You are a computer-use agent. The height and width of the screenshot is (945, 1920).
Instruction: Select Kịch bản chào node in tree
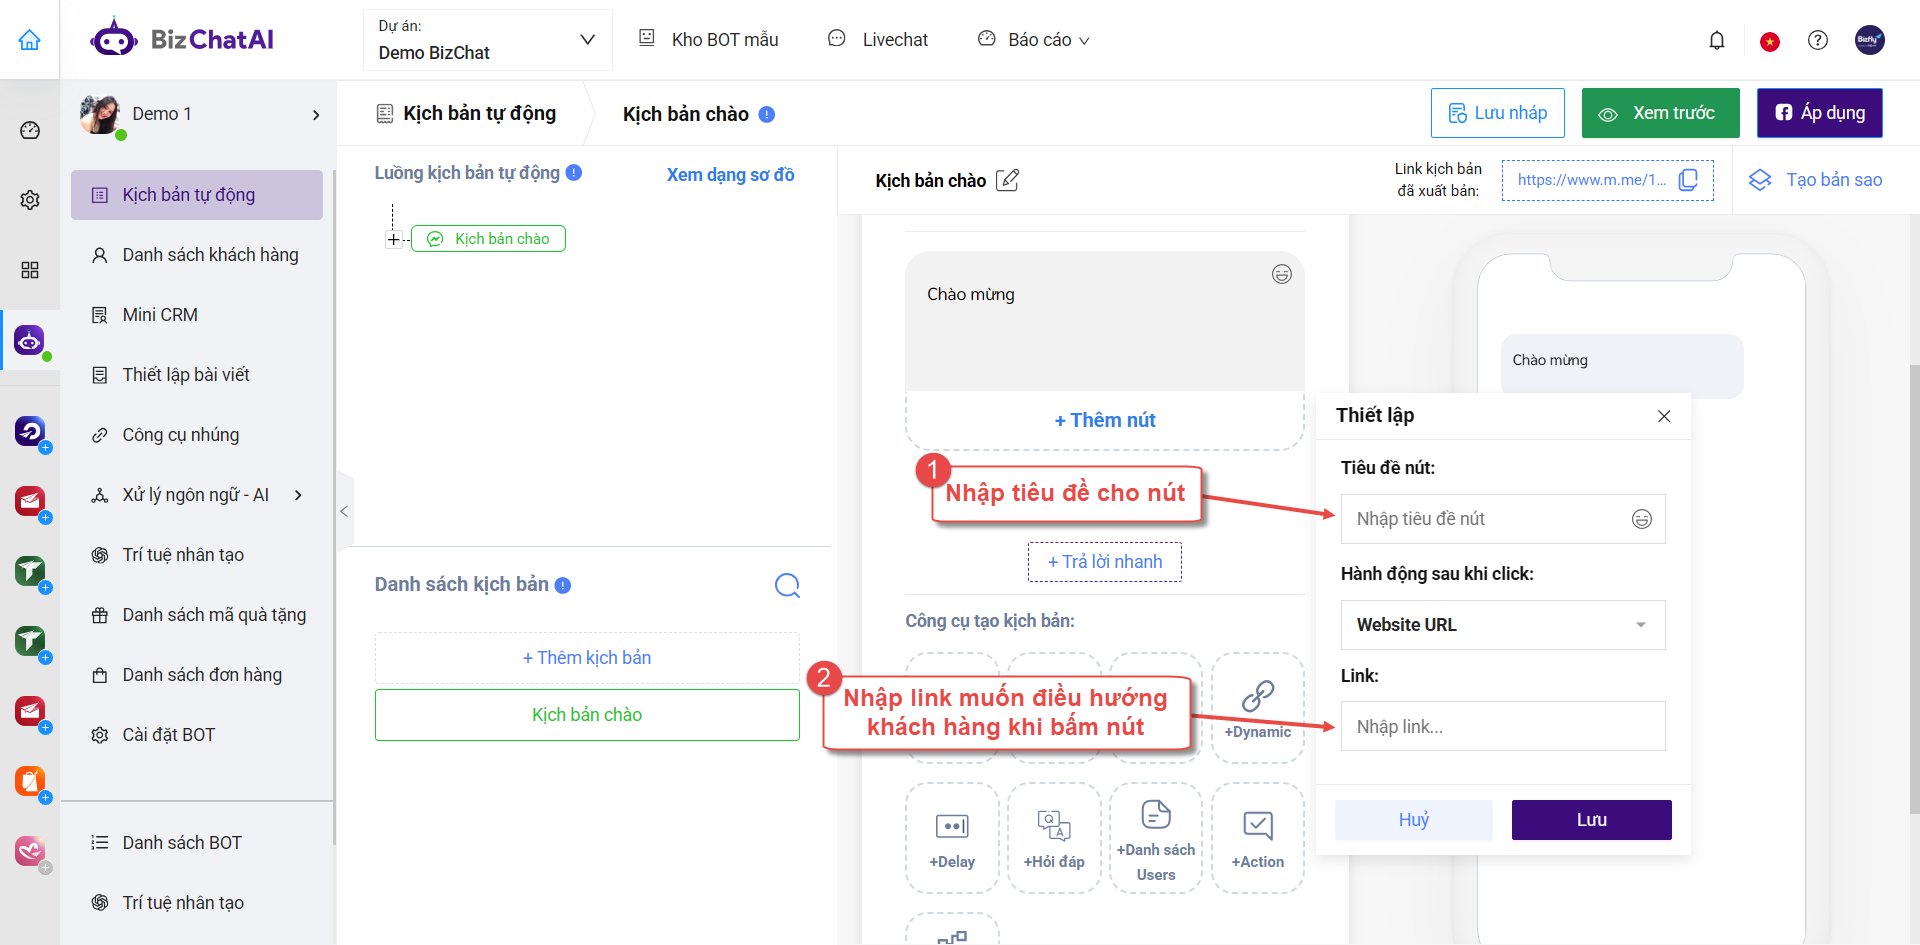(x=488, y=239)
